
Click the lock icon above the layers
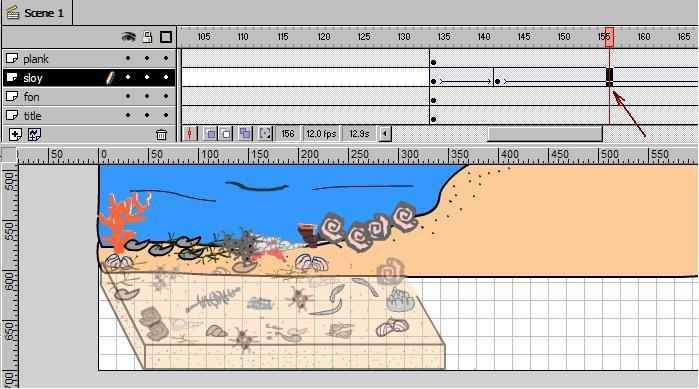coord(147,37)
